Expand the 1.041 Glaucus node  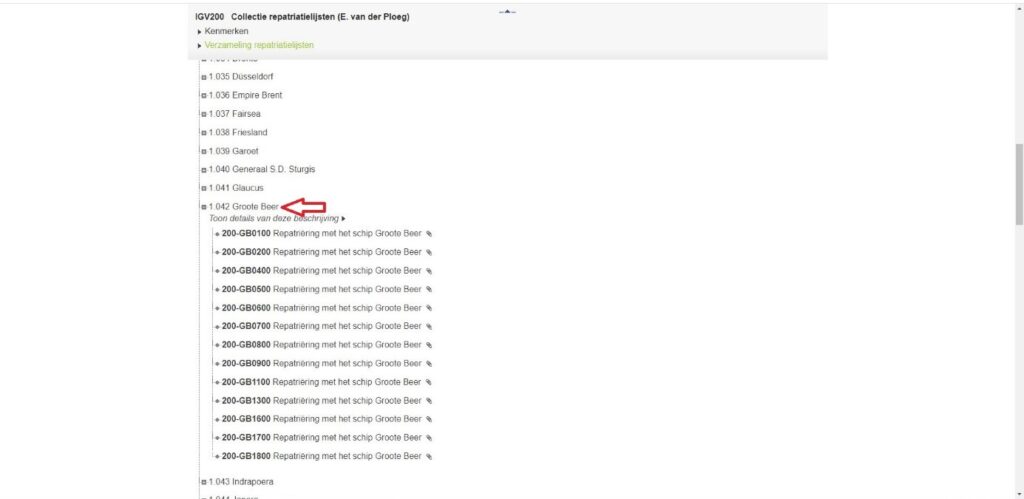(x=204, y=189)
